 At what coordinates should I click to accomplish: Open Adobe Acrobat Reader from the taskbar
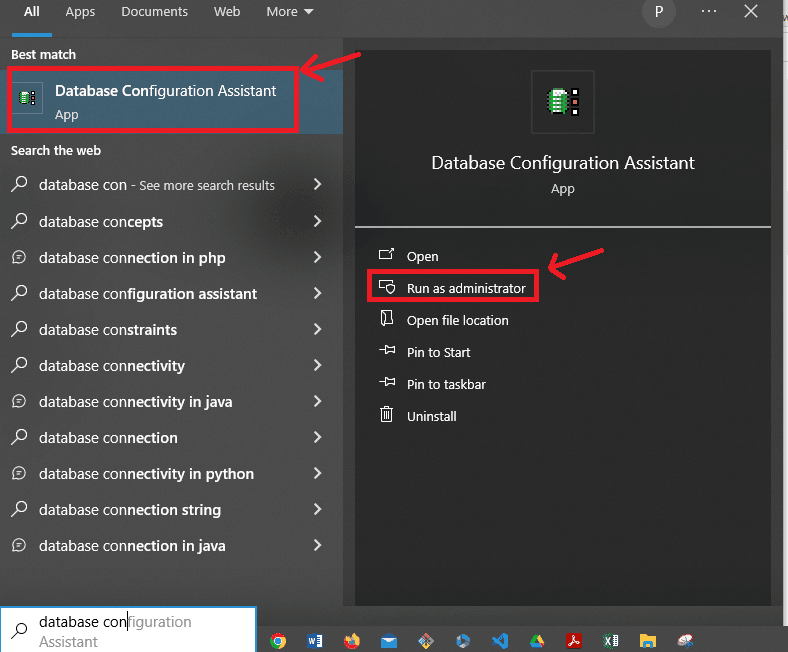pyautogui.click(x=573, y=641)
